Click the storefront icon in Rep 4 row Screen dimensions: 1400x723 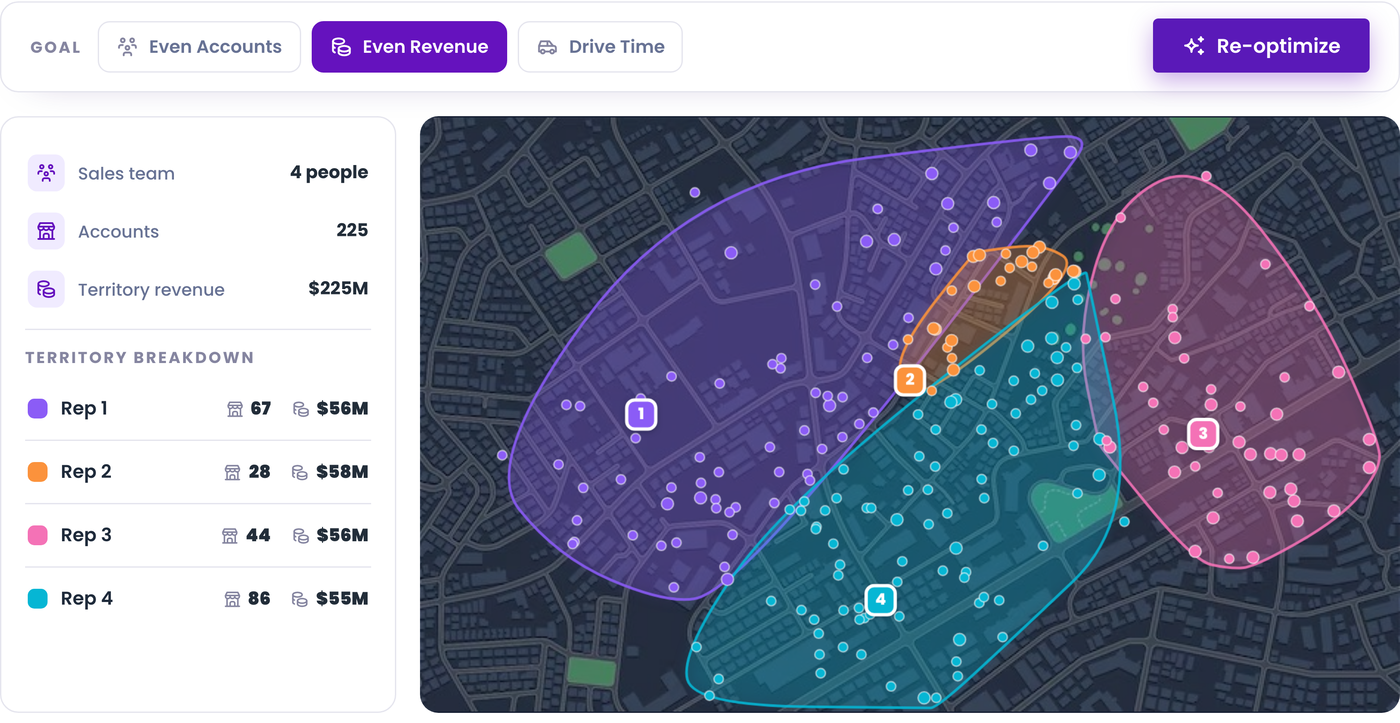point(232,599)
